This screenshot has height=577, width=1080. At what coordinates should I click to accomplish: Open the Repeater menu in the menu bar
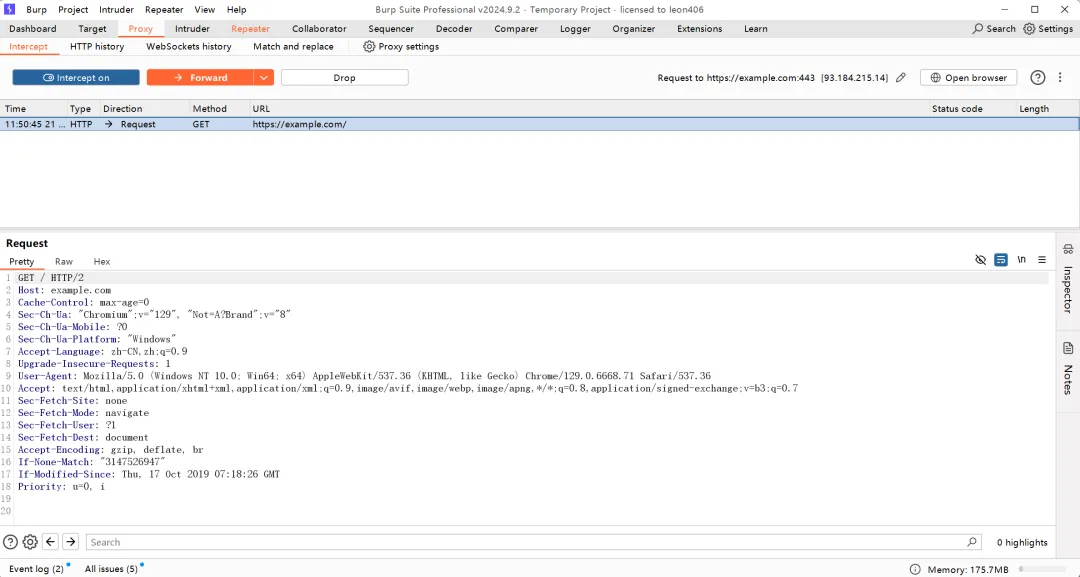tap(164, 10)
